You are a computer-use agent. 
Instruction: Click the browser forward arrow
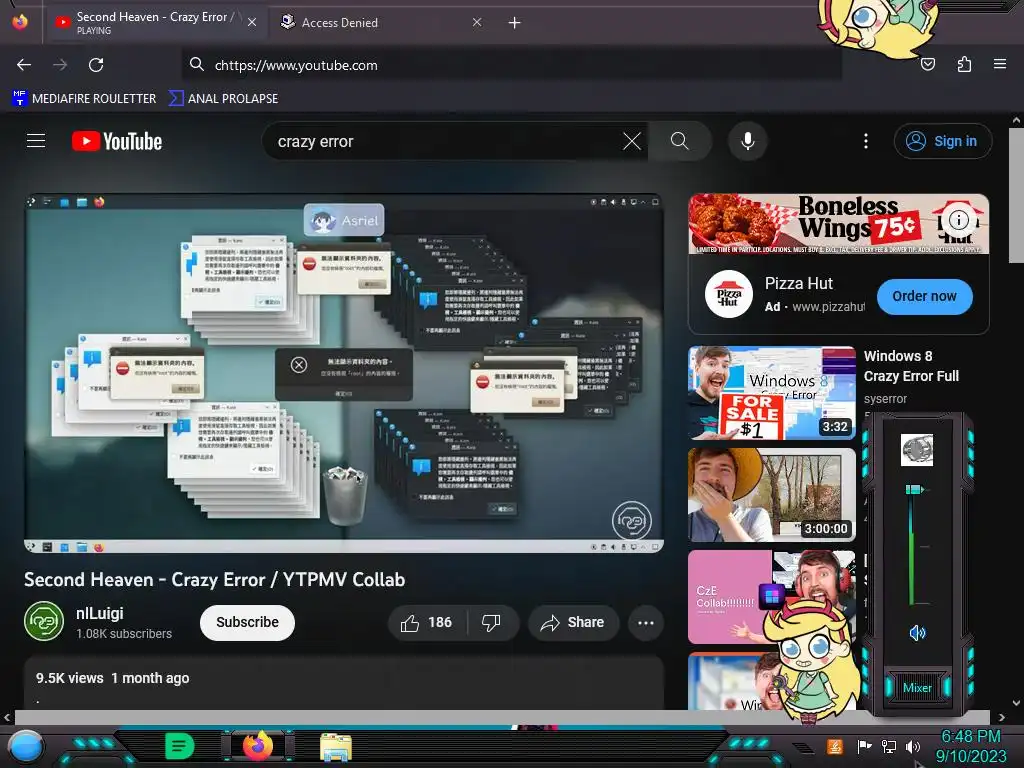pyautogui.click(x=60, y=65)
